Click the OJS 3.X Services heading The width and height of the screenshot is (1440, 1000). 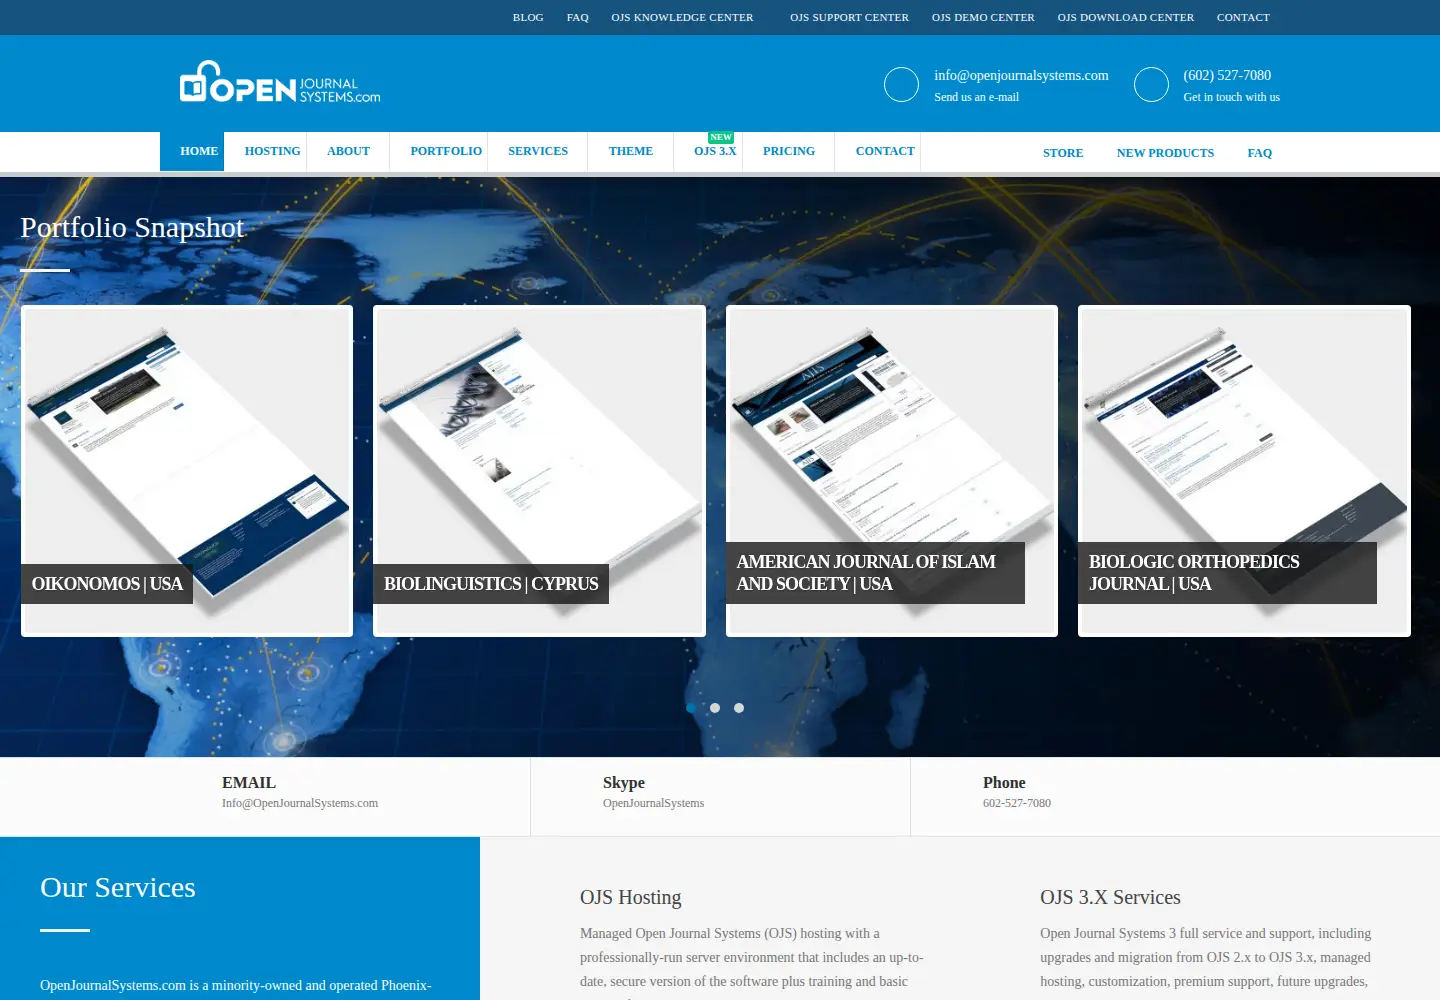coord(1110,897)
